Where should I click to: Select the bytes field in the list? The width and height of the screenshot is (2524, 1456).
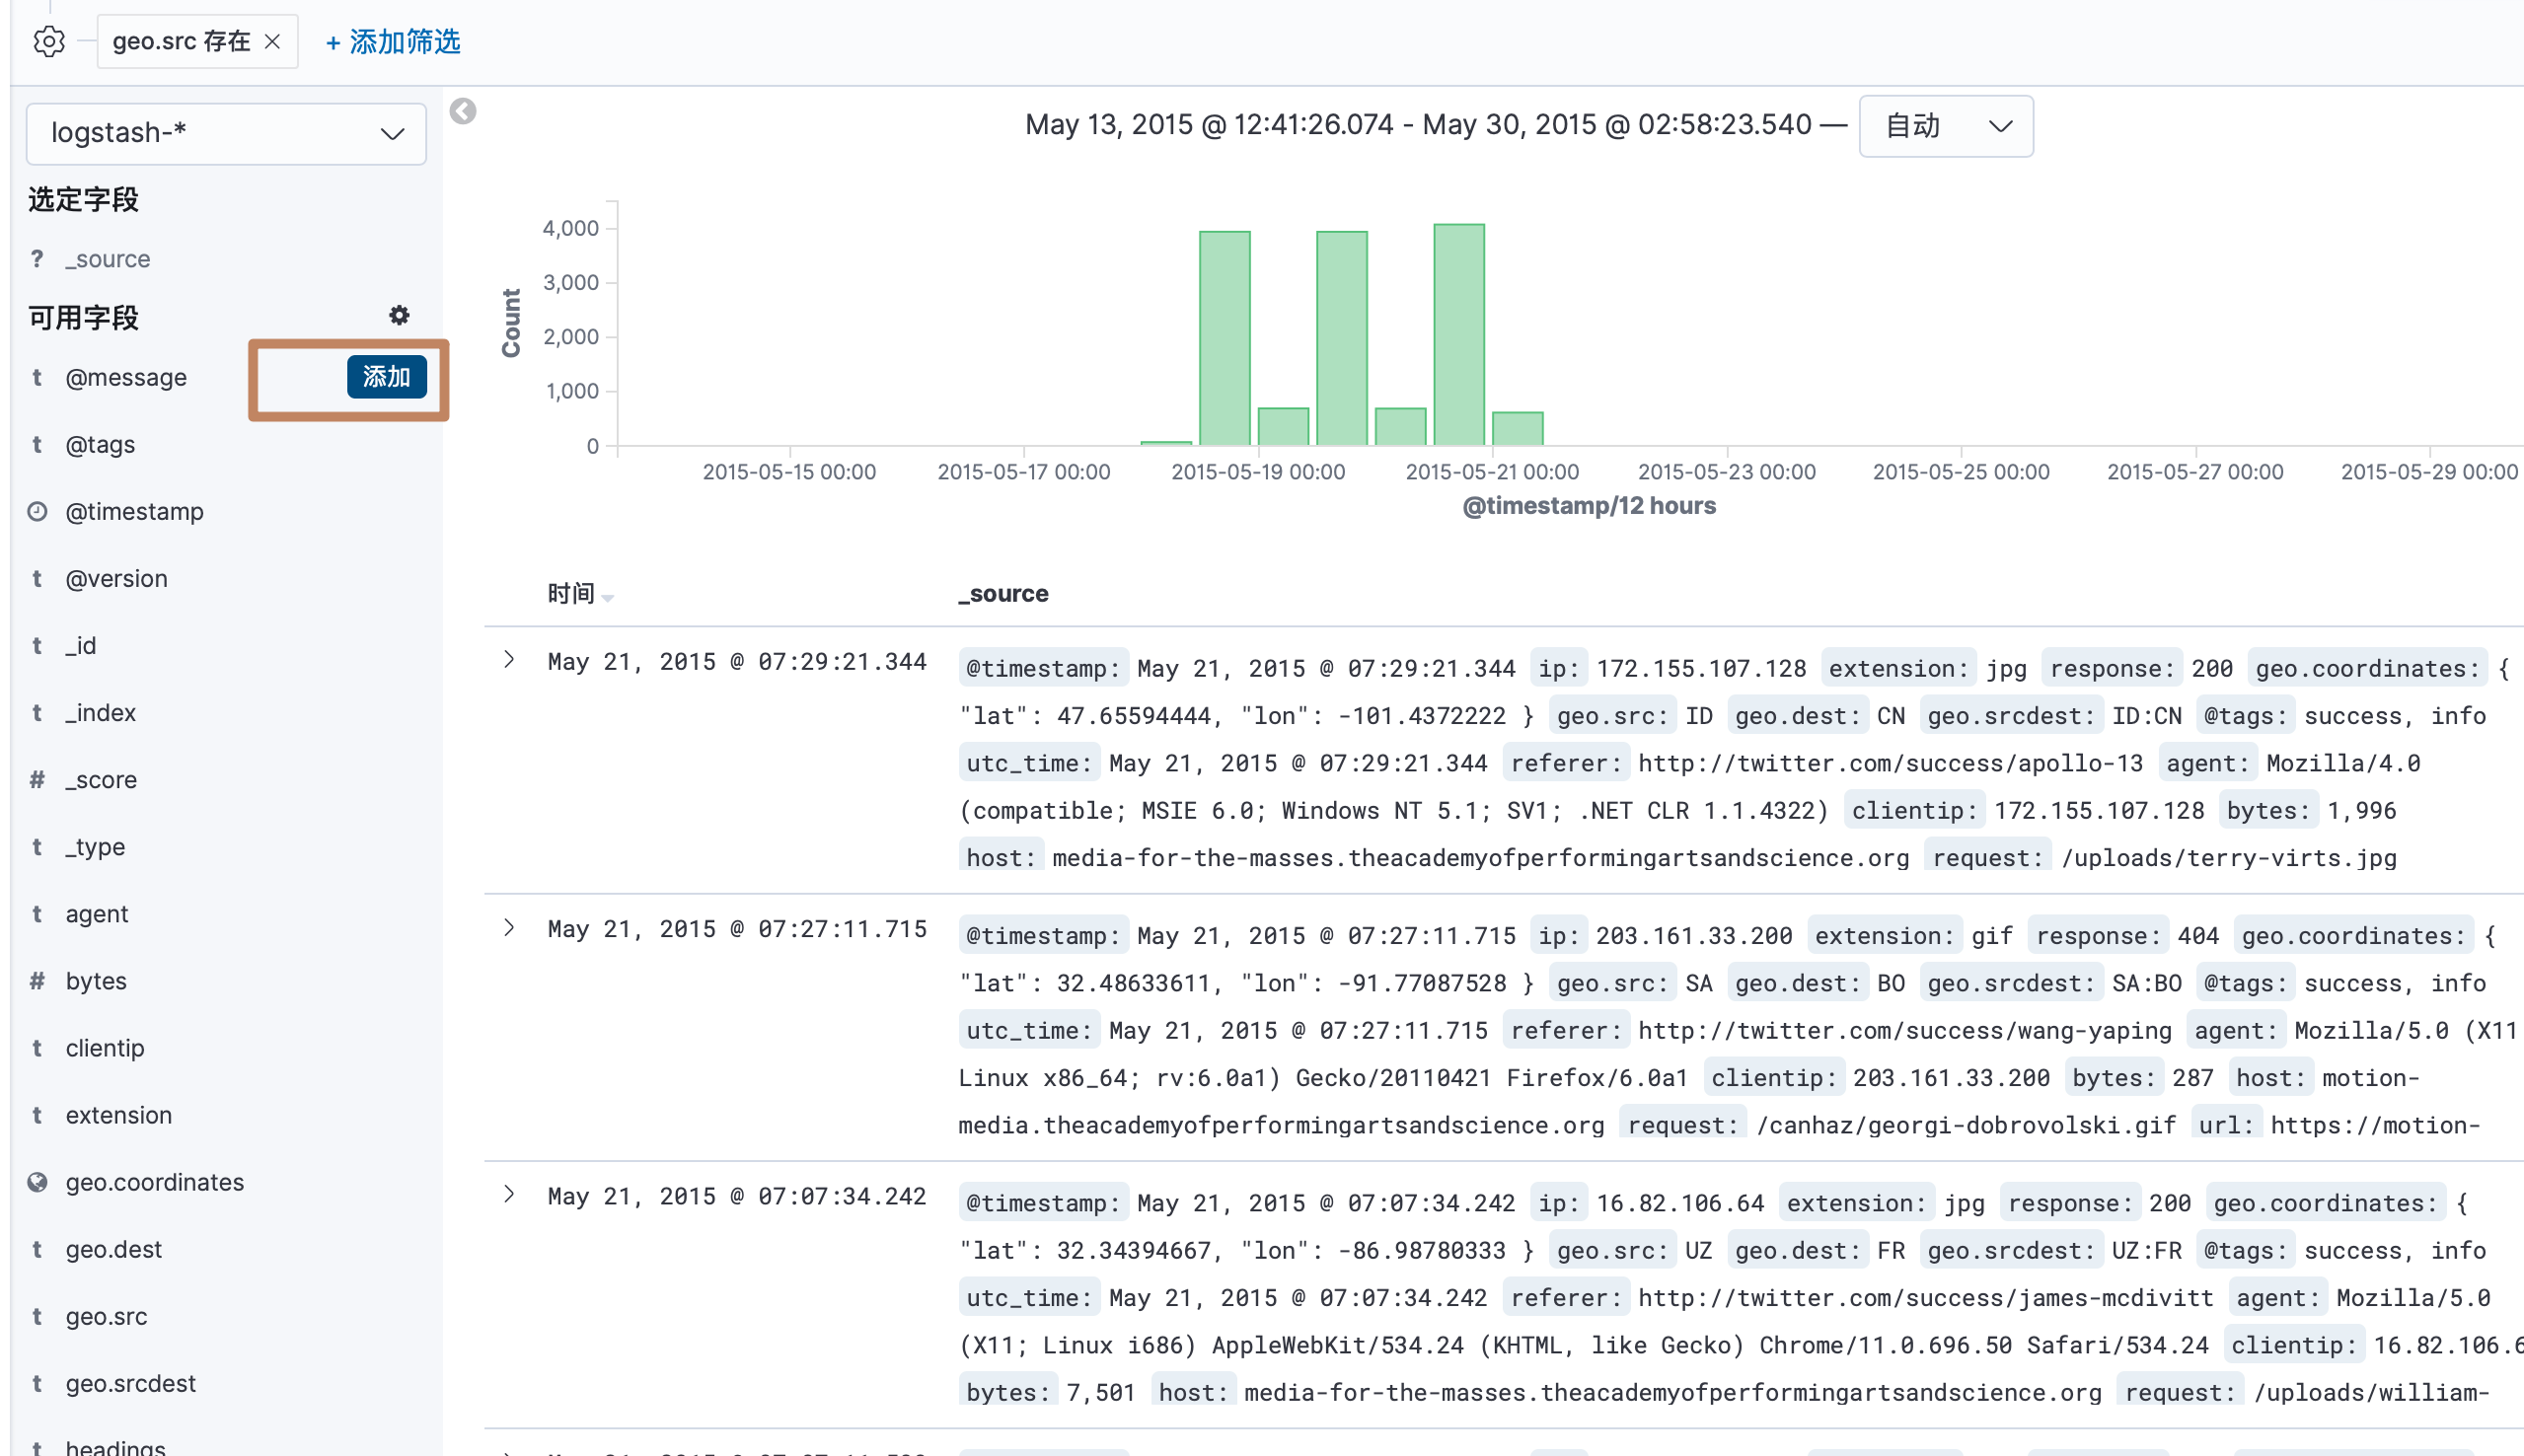(x=96, y=981)
